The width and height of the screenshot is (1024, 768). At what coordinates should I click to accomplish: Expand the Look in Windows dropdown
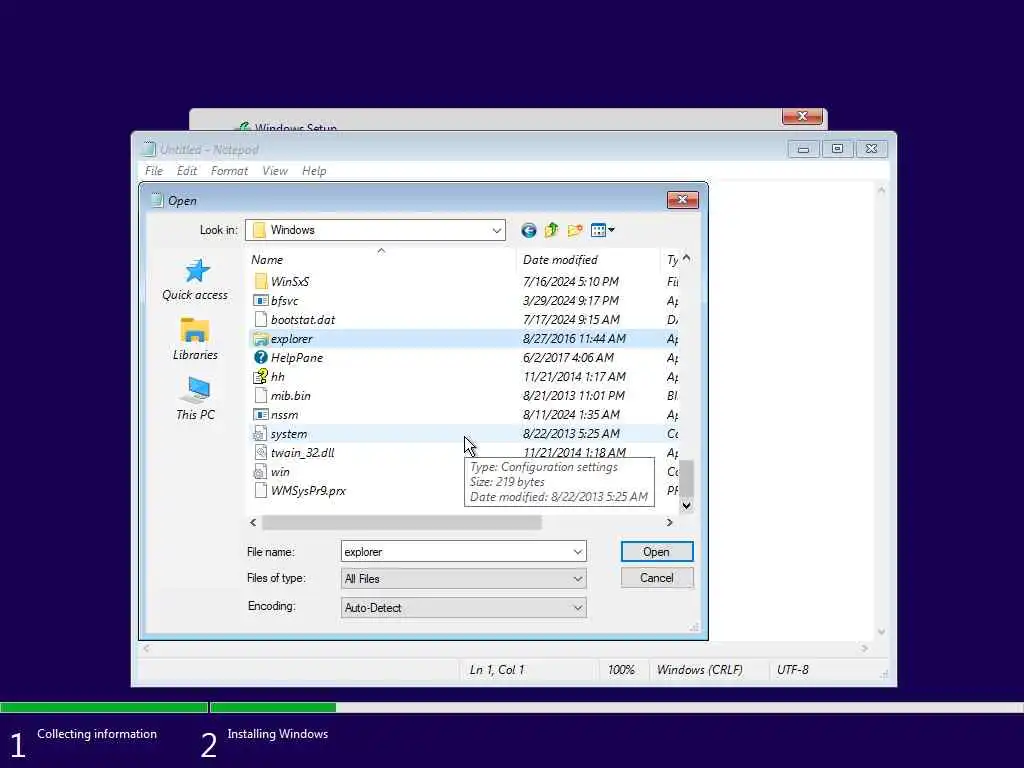(496, 230)
